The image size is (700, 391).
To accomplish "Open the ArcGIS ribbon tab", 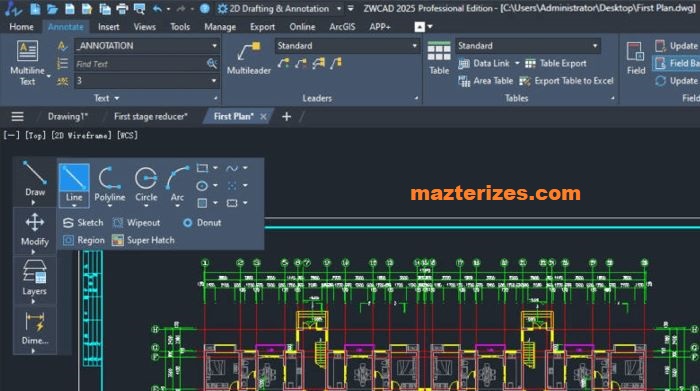I will (x=342, y=27).
